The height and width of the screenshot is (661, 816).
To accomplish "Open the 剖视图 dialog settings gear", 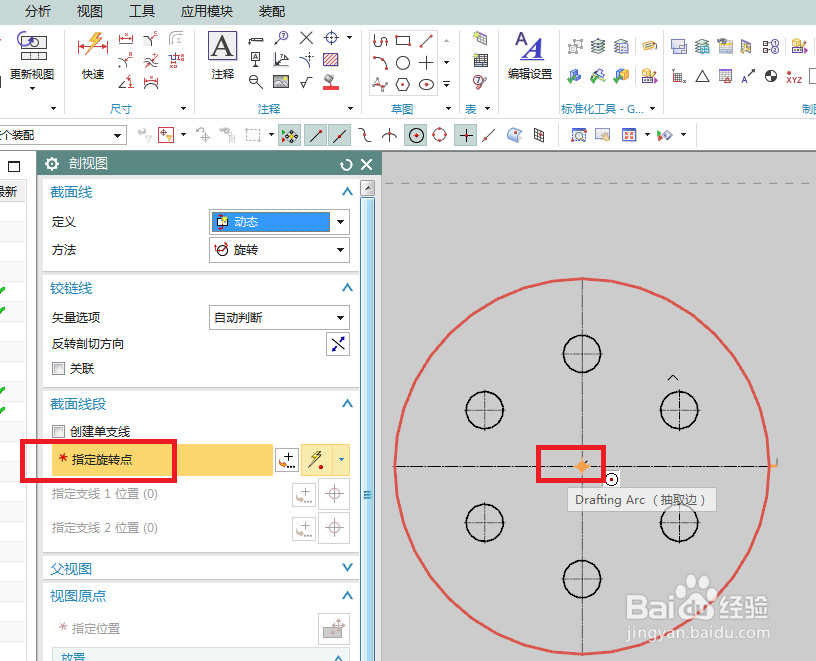I will coord(52,164).
